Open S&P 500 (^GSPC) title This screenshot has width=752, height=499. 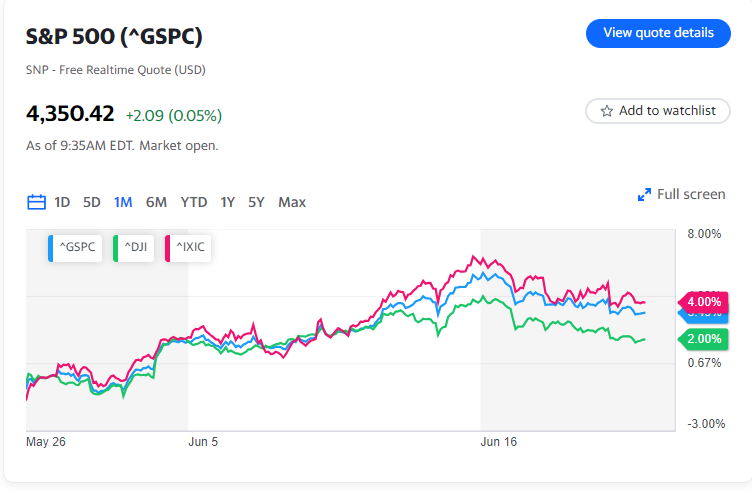(114, 37)
